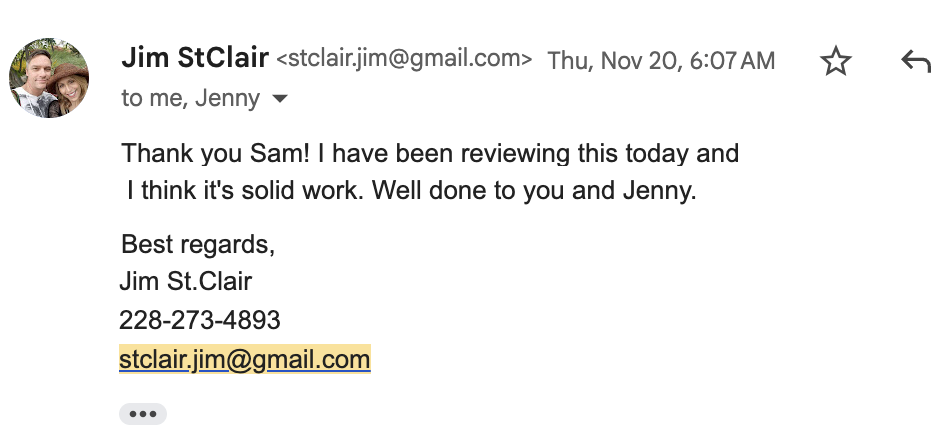Click the reply arrow icon
The height and width of the screenshot is (440, 937).
[915, 62]
